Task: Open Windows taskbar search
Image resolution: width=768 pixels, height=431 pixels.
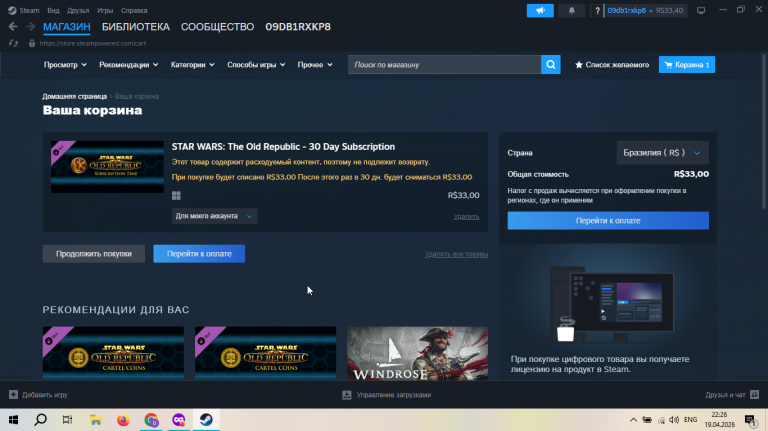Action: 41,420
